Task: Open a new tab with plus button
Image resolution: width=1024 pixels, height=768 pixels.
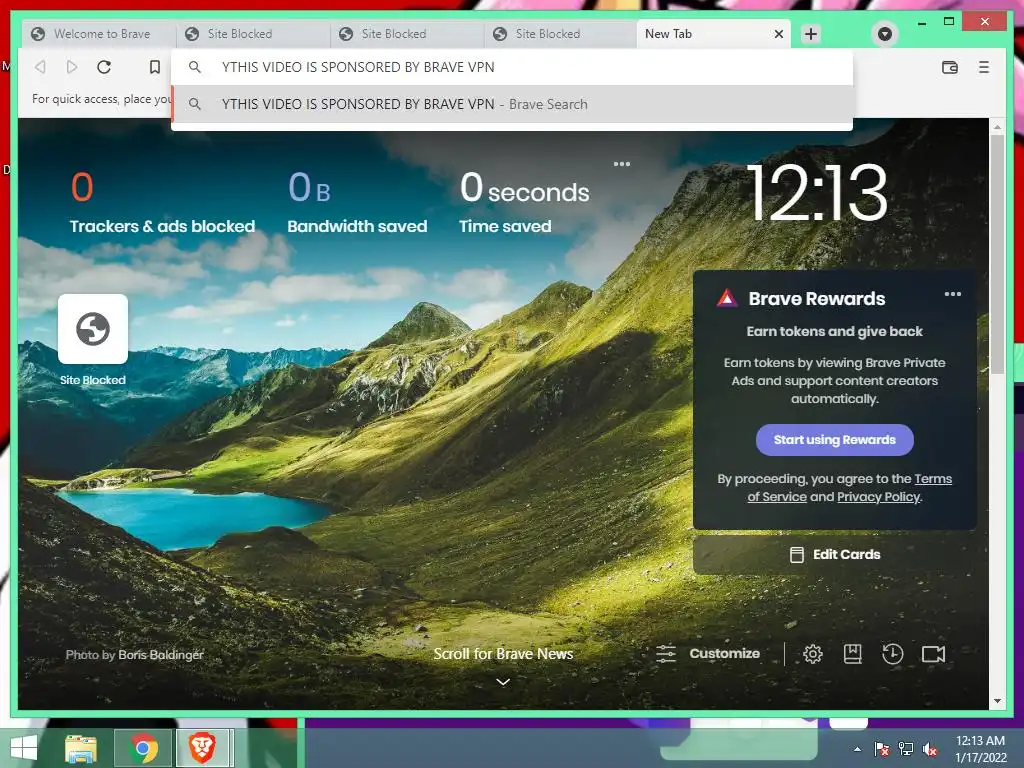Action: point(810,34)
